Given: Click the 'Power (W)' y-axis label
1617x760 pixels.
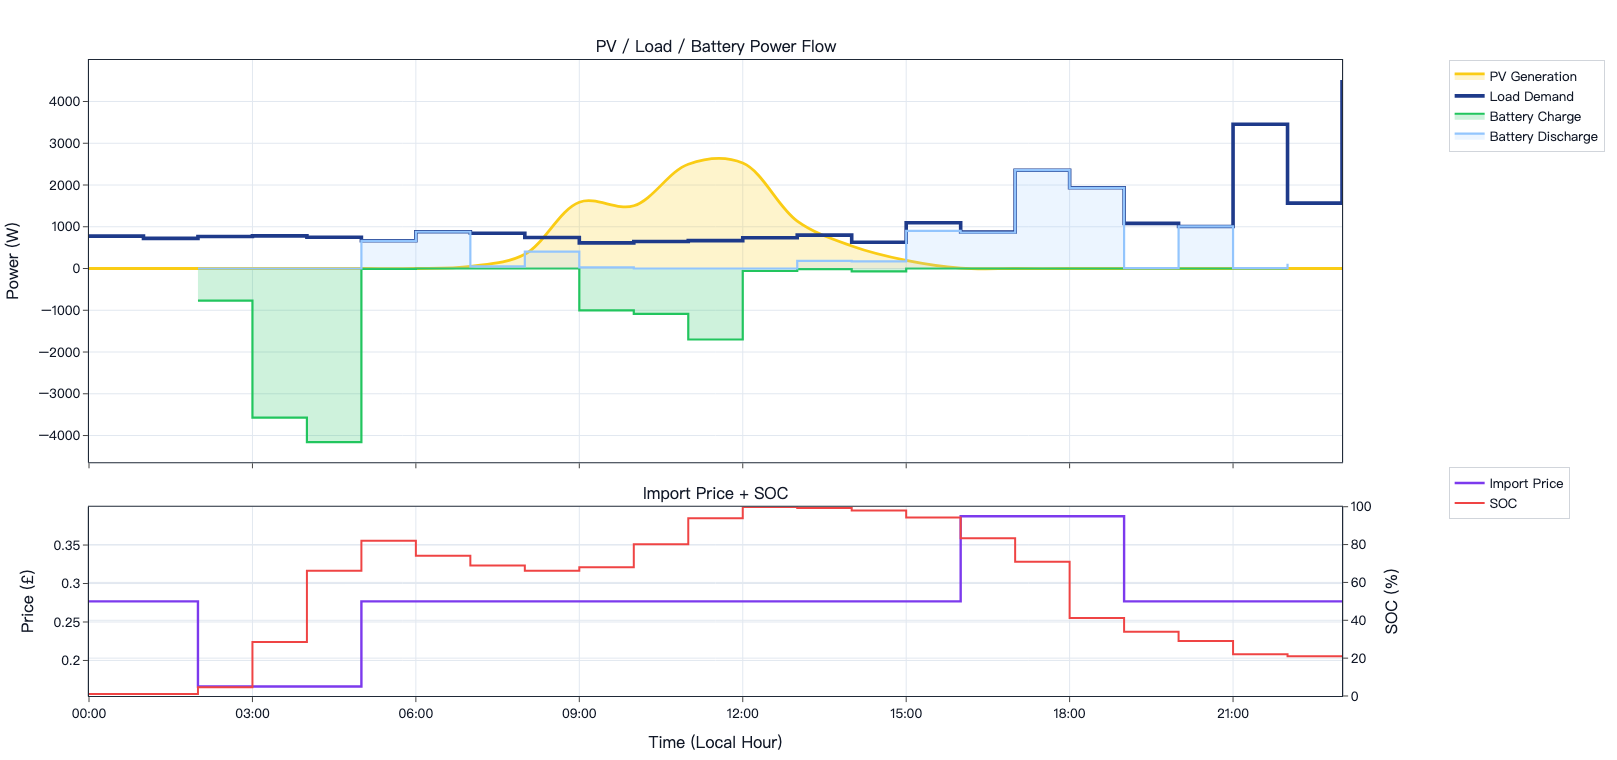Looking at the screenshot, I should (13, 261).
